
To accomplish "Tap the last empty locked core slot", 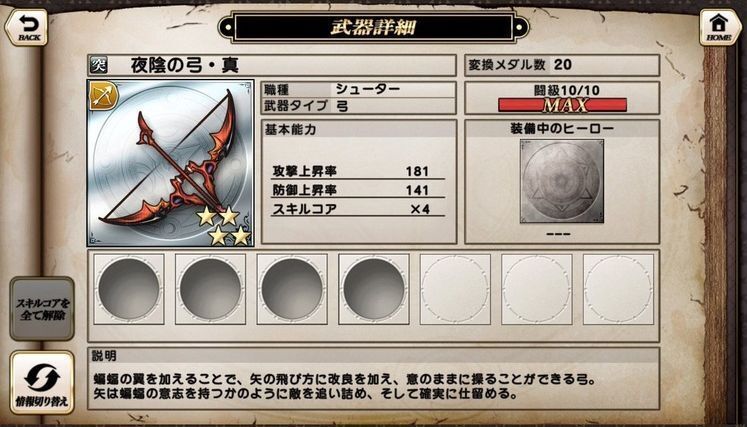I will coord(618,289).
